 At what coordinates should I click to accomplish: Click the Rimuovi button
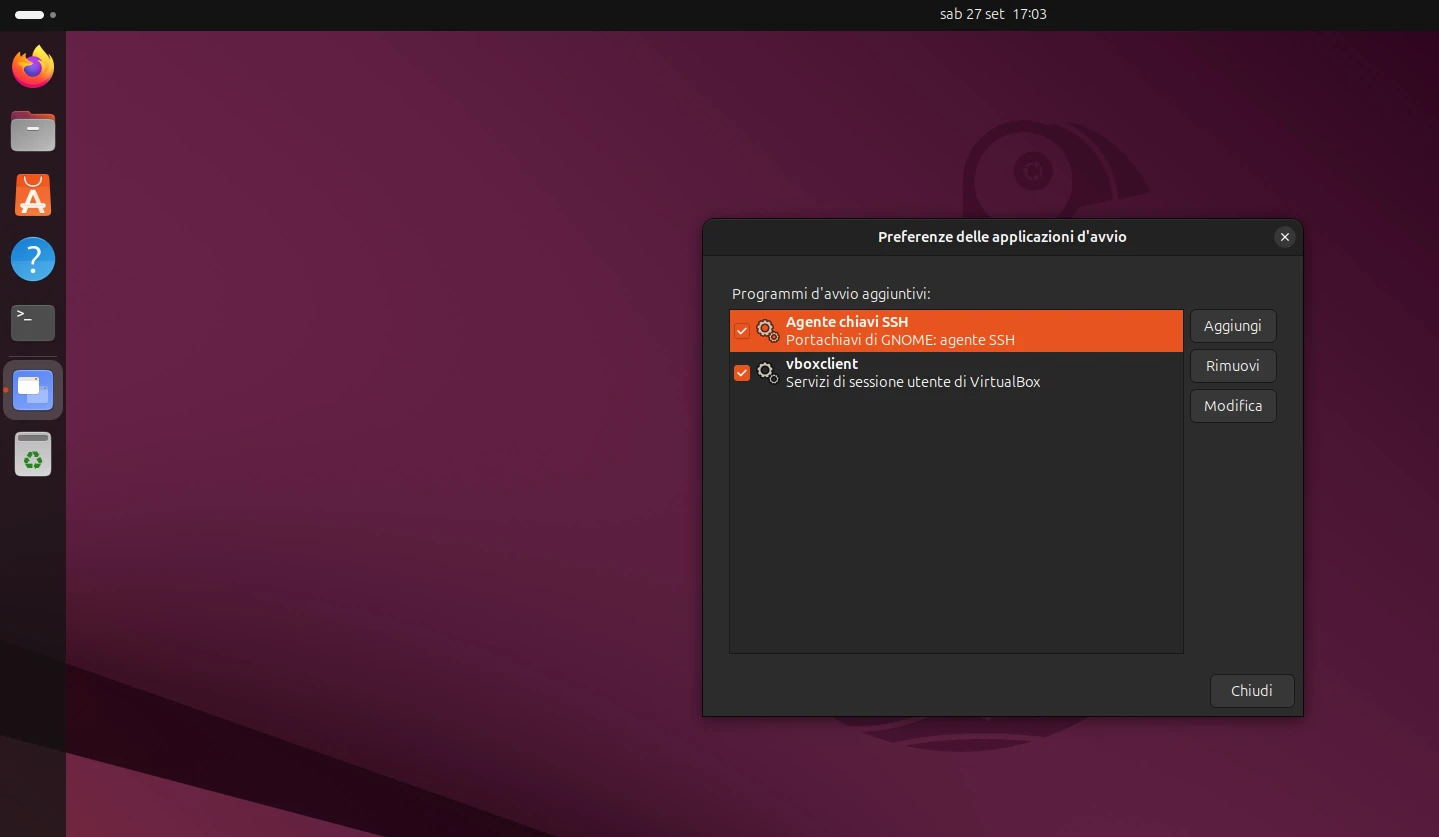click(1232, 366)
